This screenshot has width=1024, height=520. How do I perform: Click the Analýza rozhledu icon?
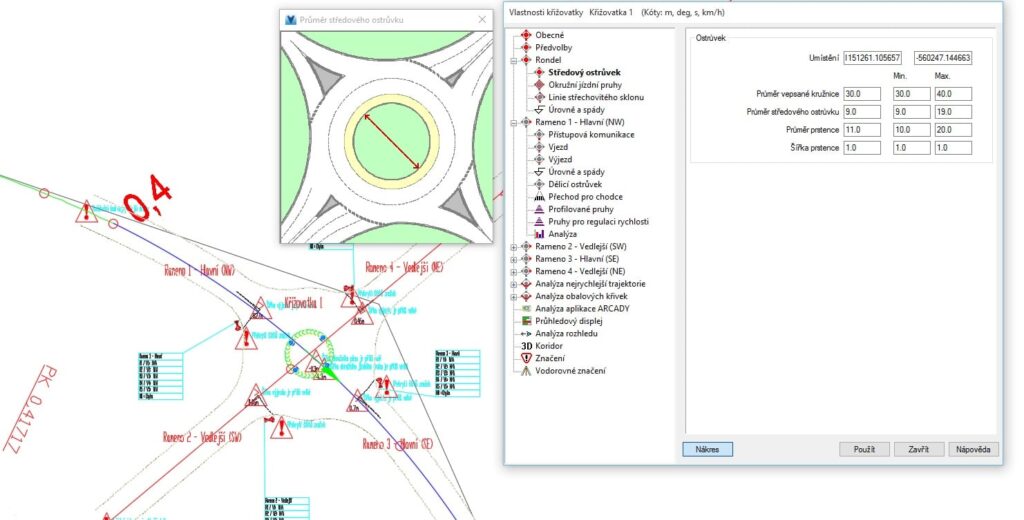coord(526,333)
